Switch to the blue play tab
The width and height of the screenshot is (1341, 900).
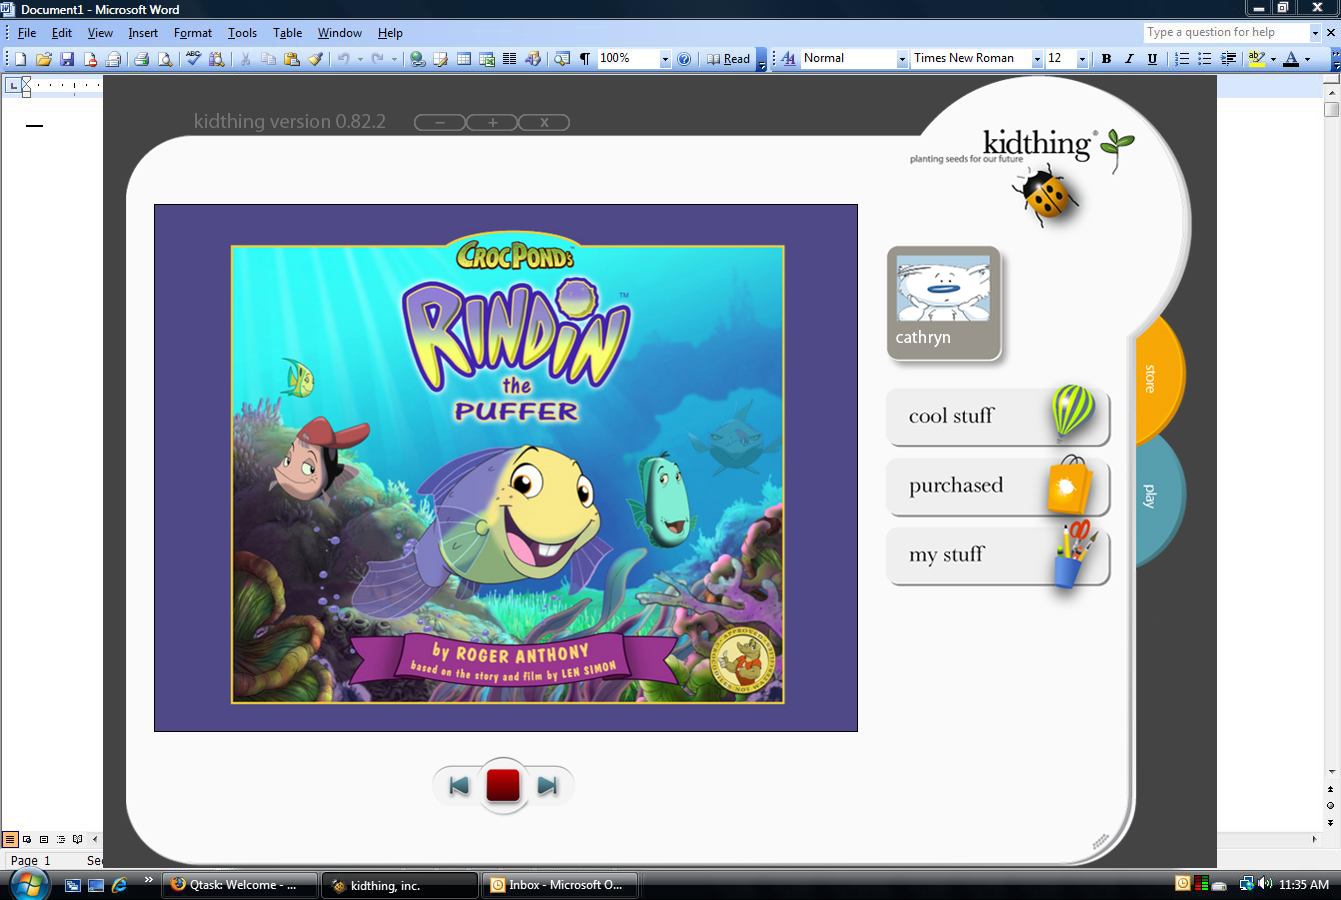[x=1158, y=496]
